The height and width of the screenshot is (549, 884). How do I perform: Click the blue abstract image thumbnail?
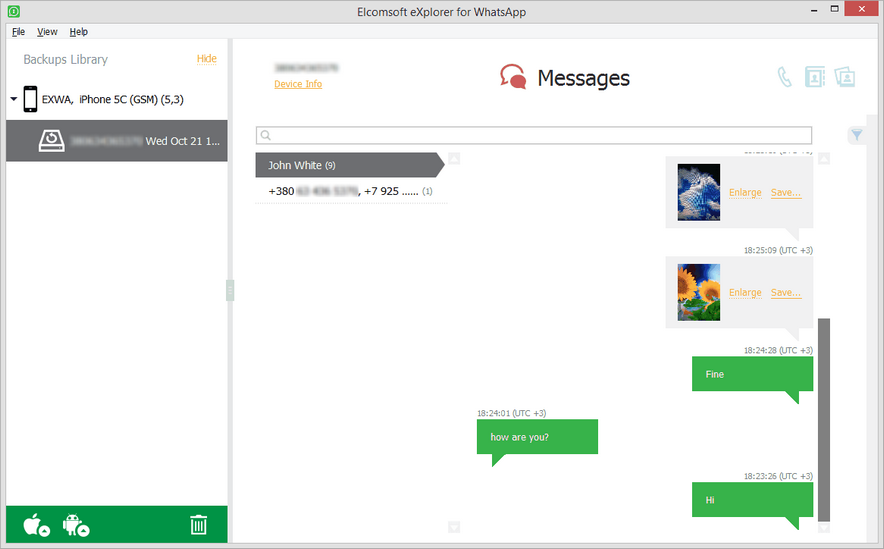tap(699, 192)
